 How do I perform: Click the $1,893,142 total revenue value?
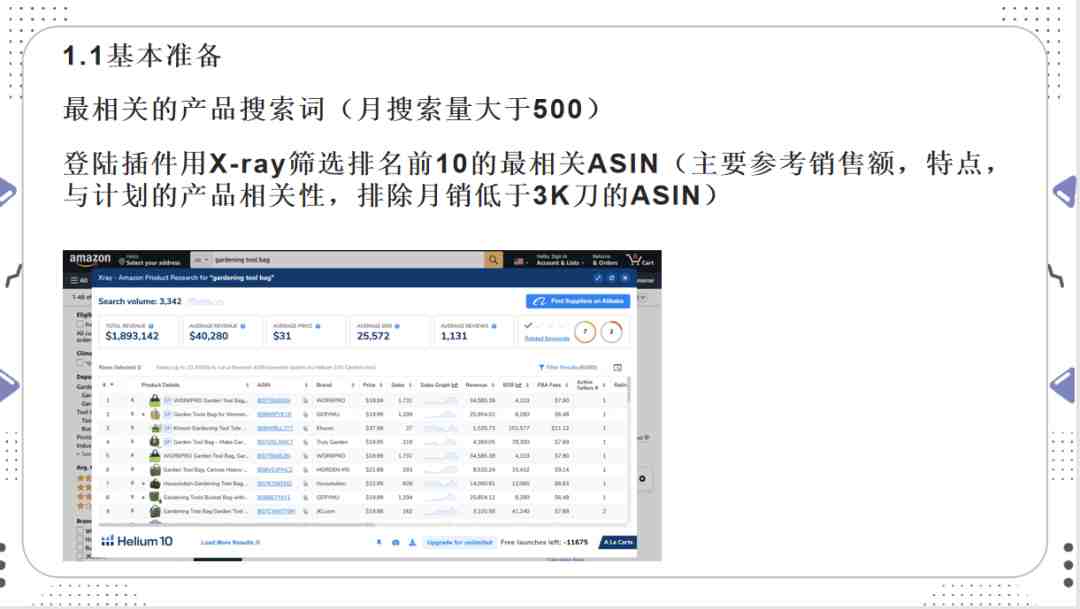132,336
